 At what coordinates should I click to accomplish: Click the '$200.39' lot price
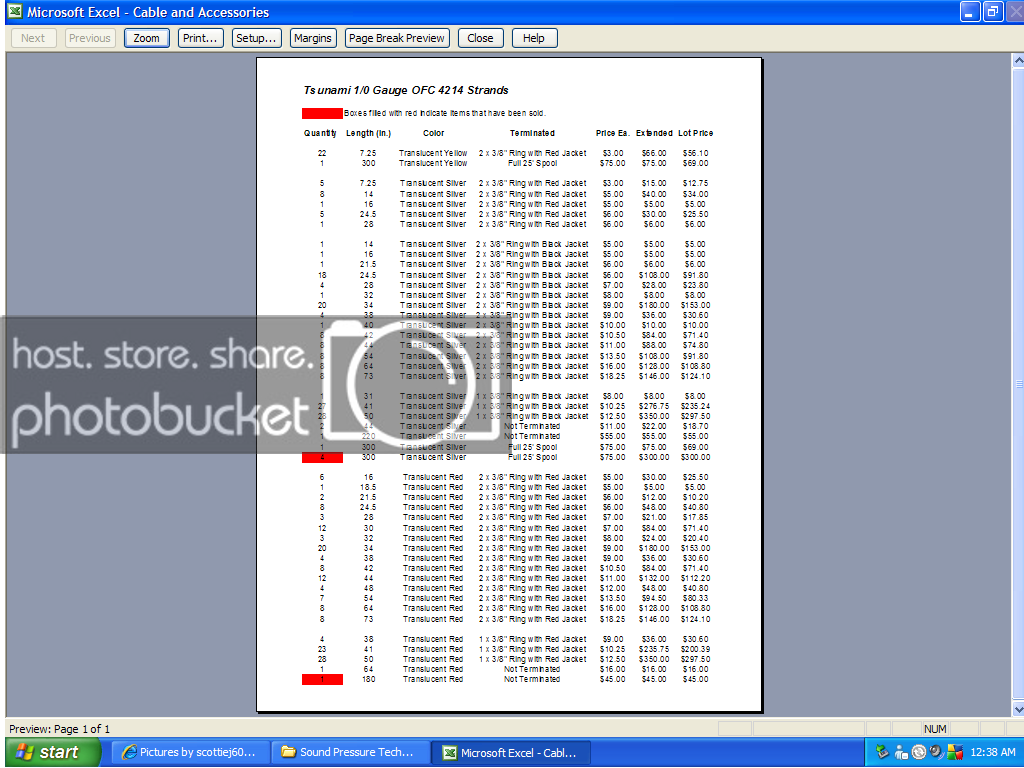[x=696, y=650]
